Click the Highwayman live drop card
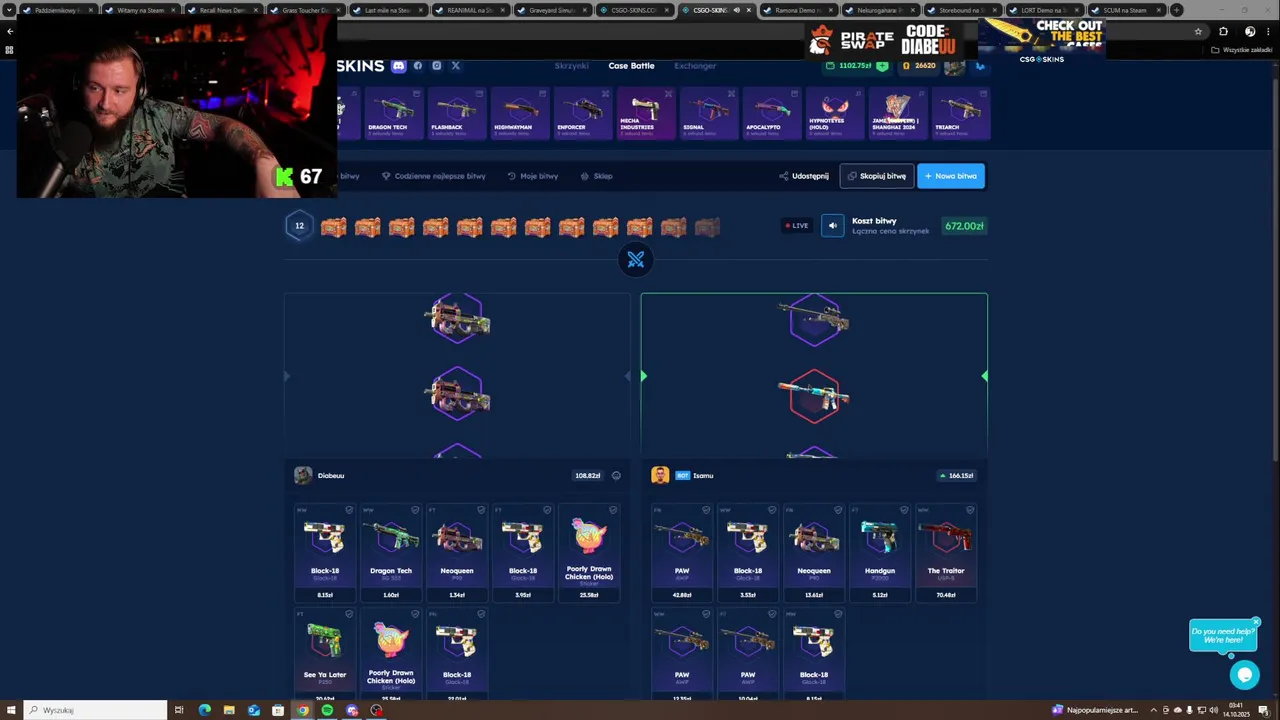The width and height of the screenshot is (1280, 720). pos(520,113)
